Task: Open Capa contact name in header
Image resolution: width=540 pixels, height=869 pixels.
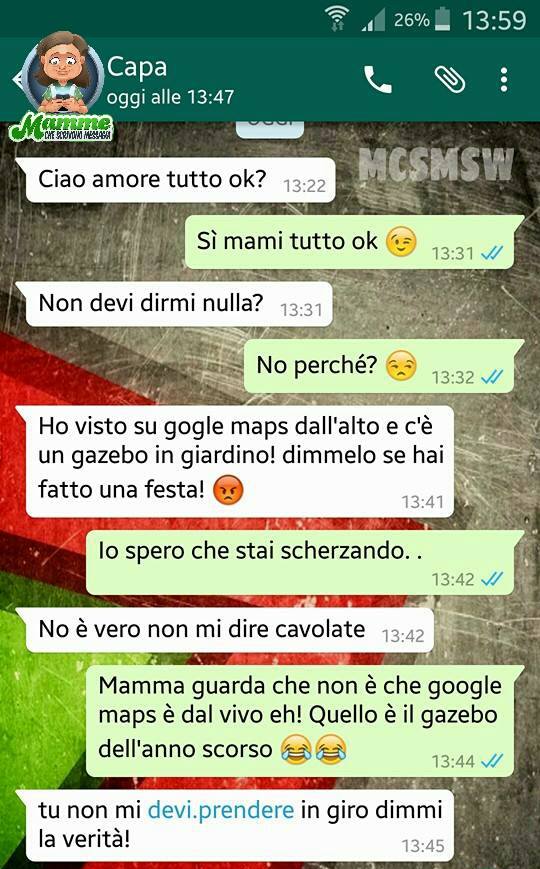Action: [x=137, y=67]
